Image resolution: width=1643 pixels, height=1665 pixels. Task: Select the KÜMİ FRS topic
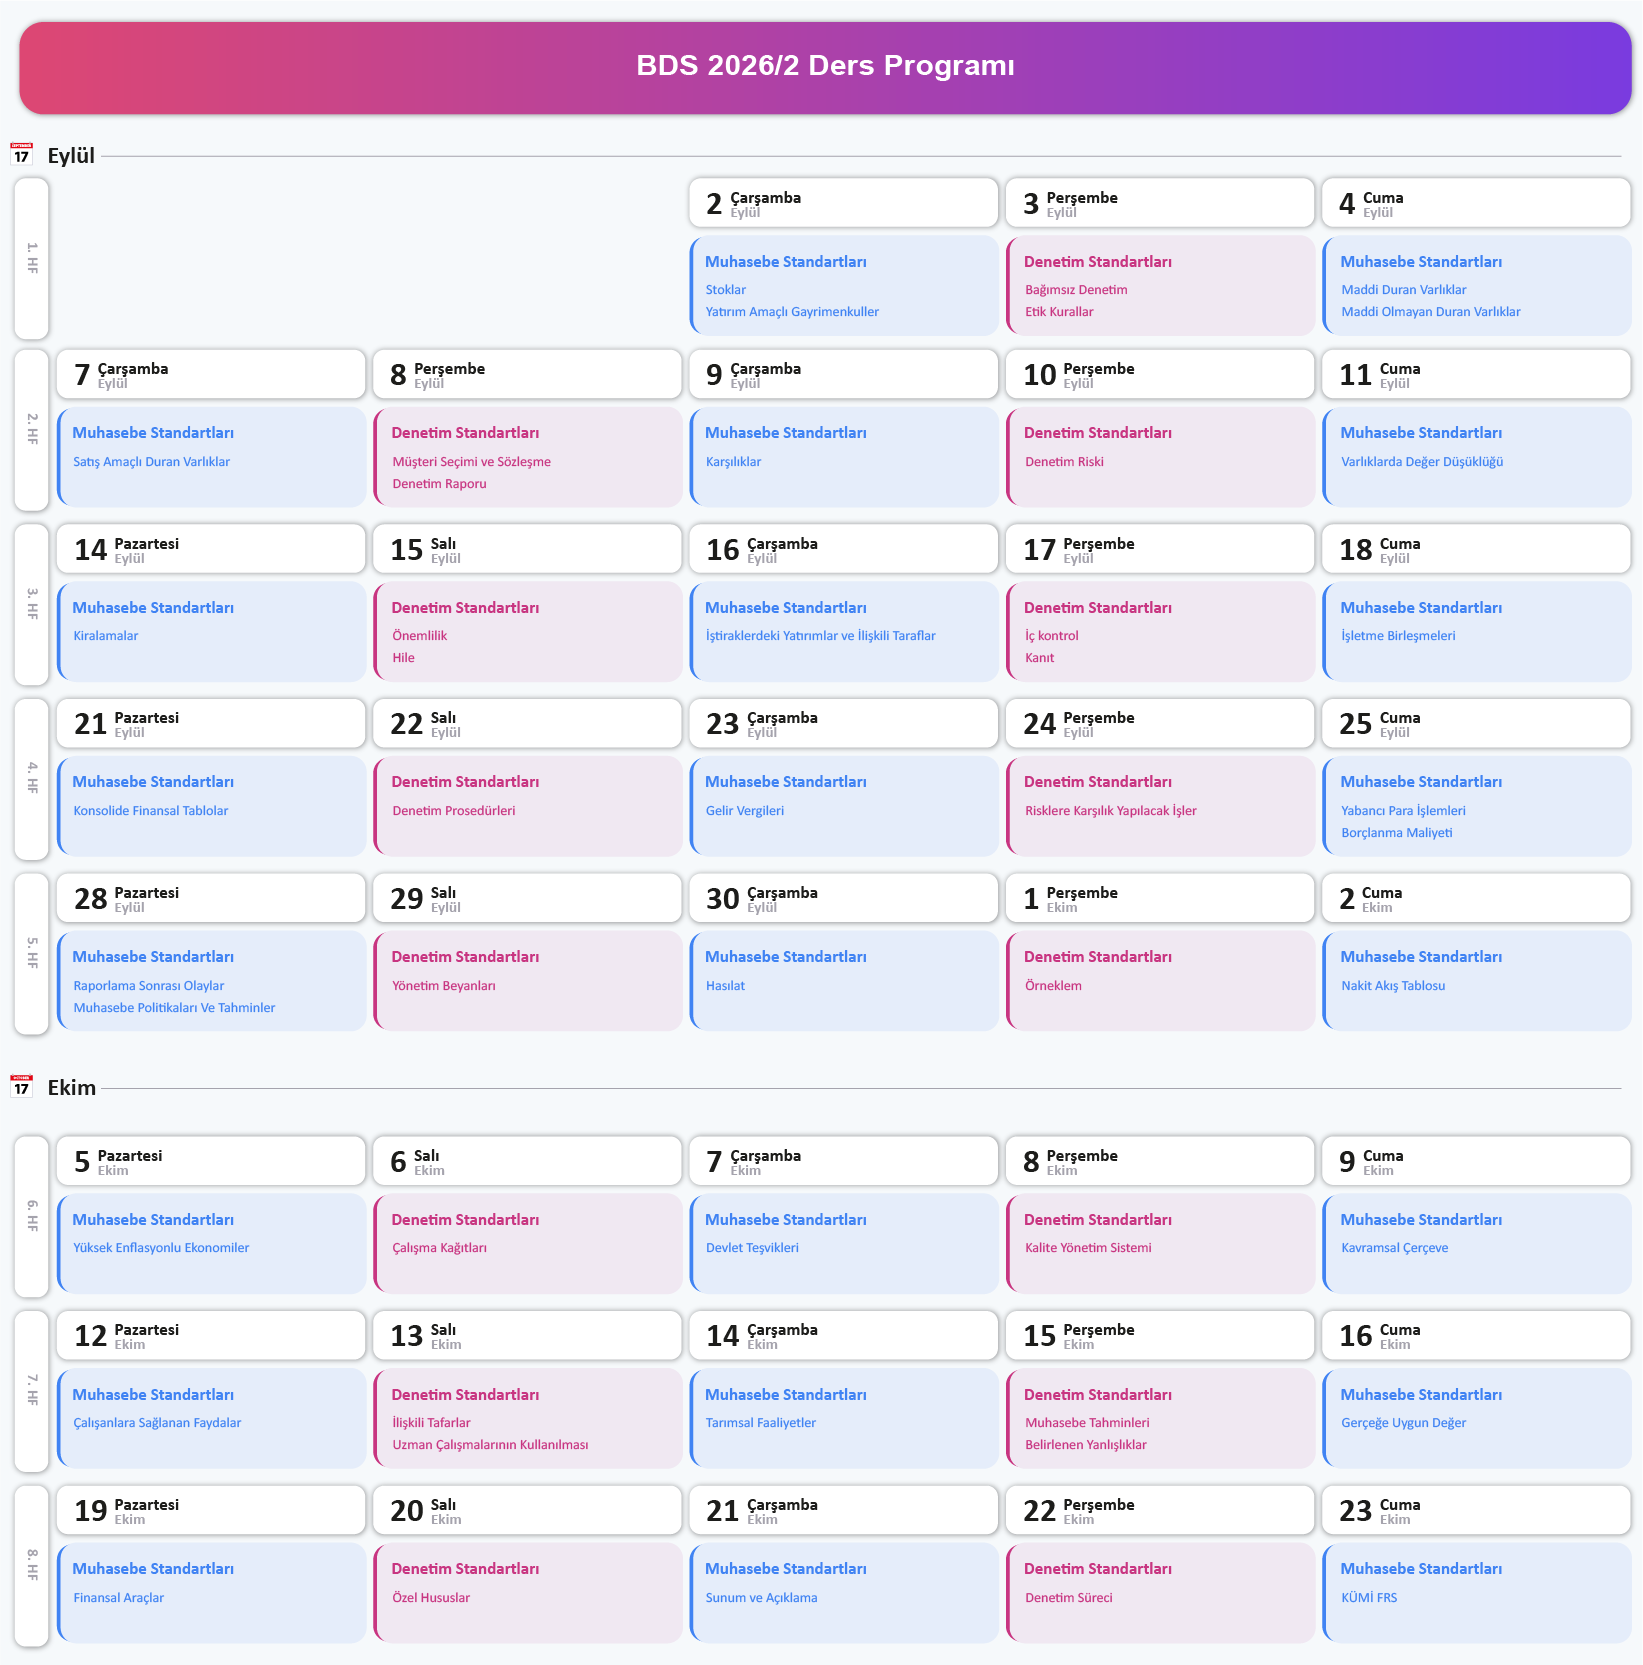pyautogui.click(x=1369, y=1598)
